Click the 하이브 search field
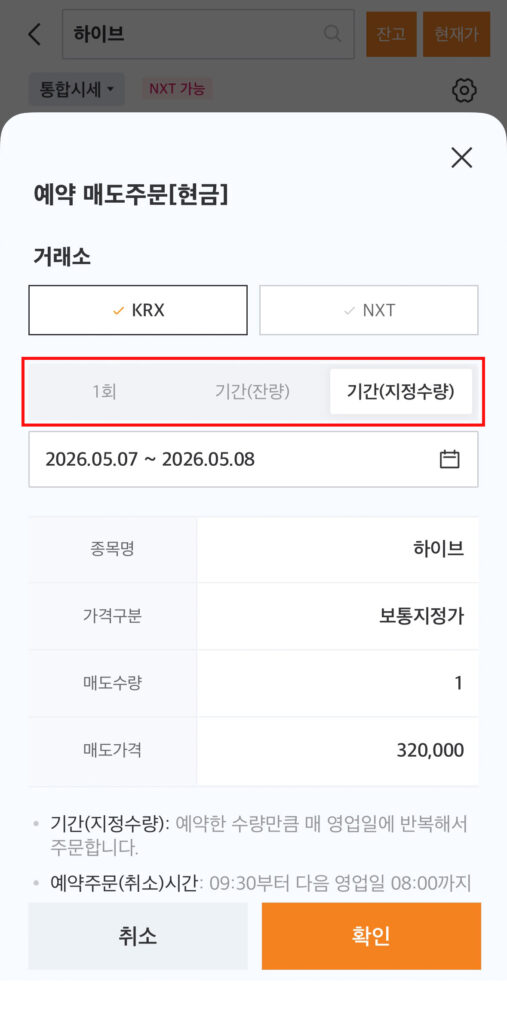507x1024 pixels. point(208,34)
